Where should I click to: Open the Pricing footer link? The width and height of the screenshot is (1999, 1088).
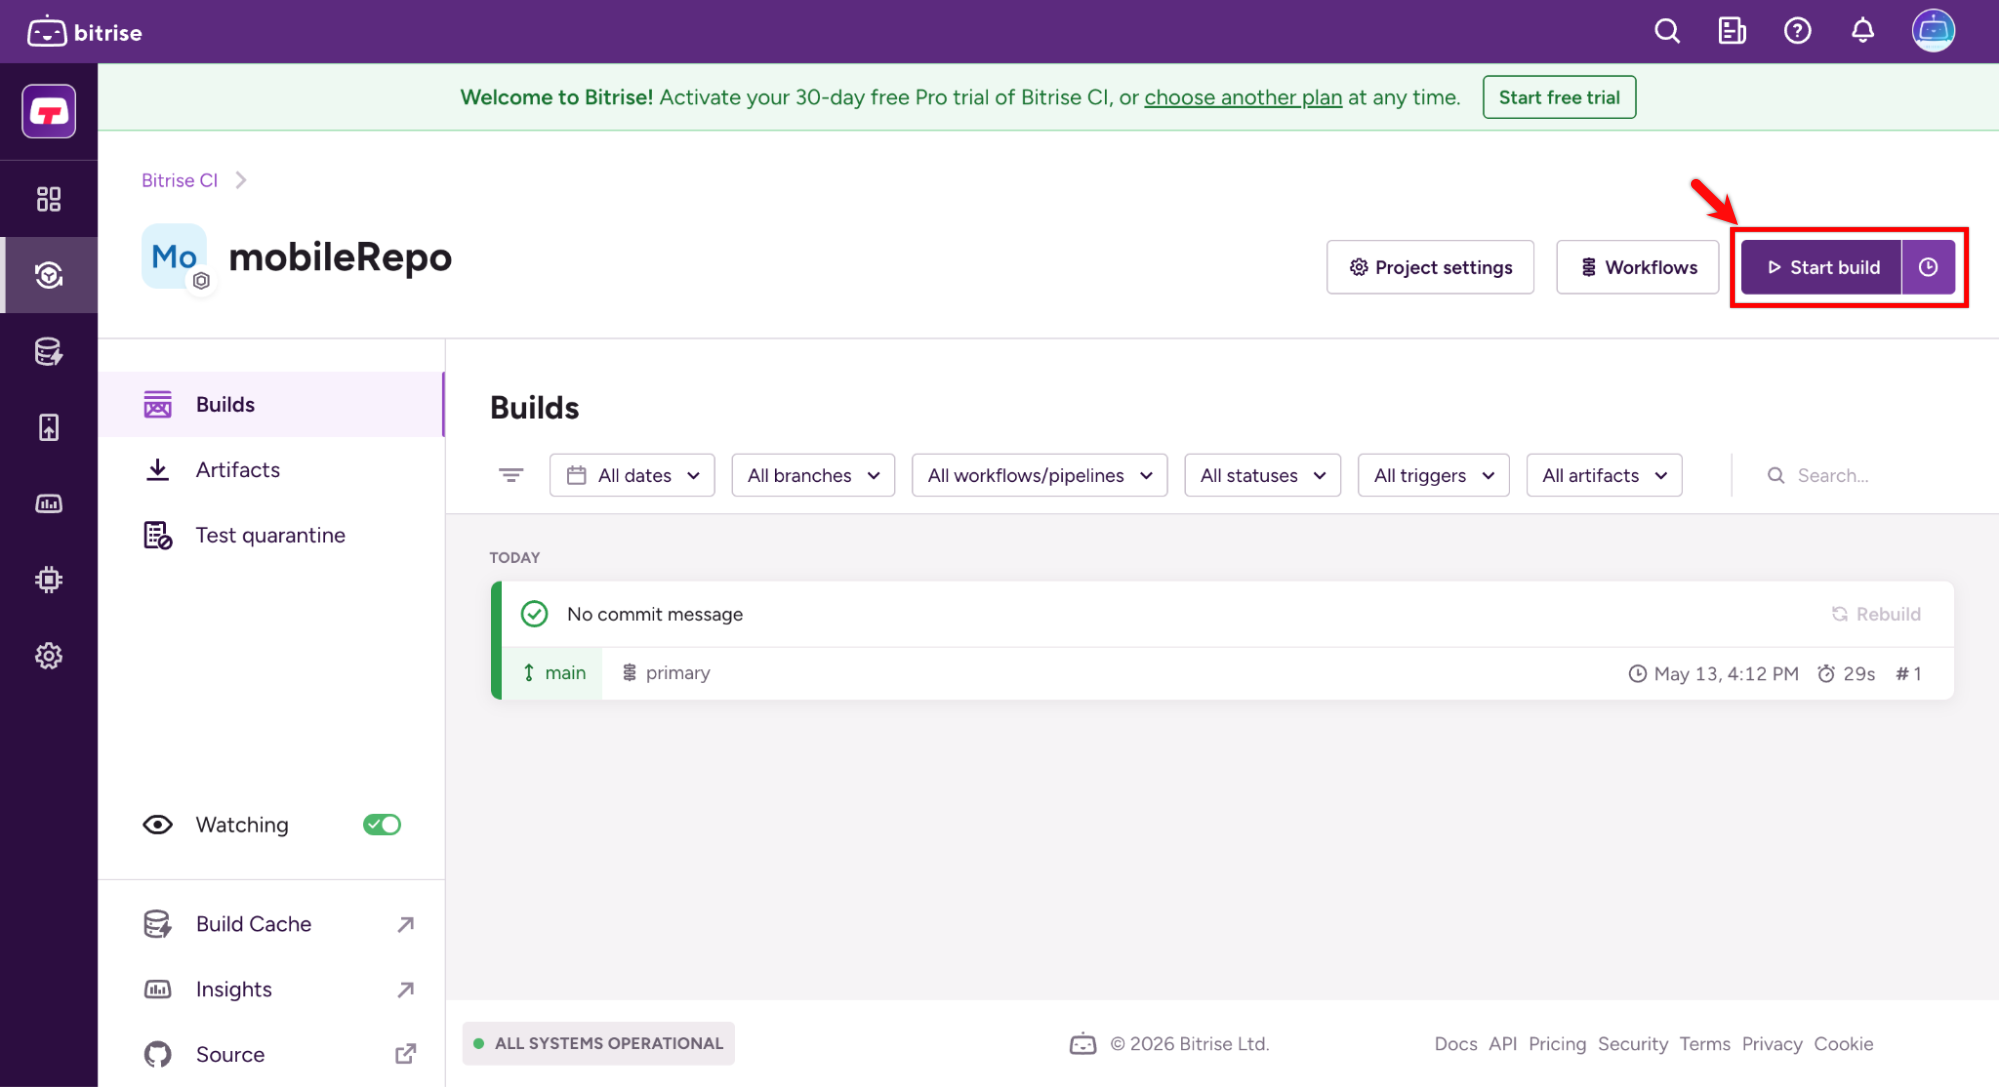[x=1557, y=1044]
